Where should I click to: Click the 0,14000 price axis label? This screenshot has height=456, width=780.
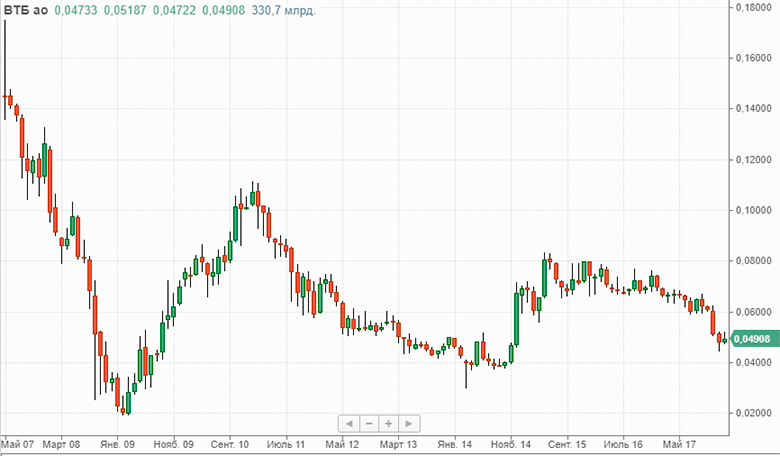click(754, 108)
